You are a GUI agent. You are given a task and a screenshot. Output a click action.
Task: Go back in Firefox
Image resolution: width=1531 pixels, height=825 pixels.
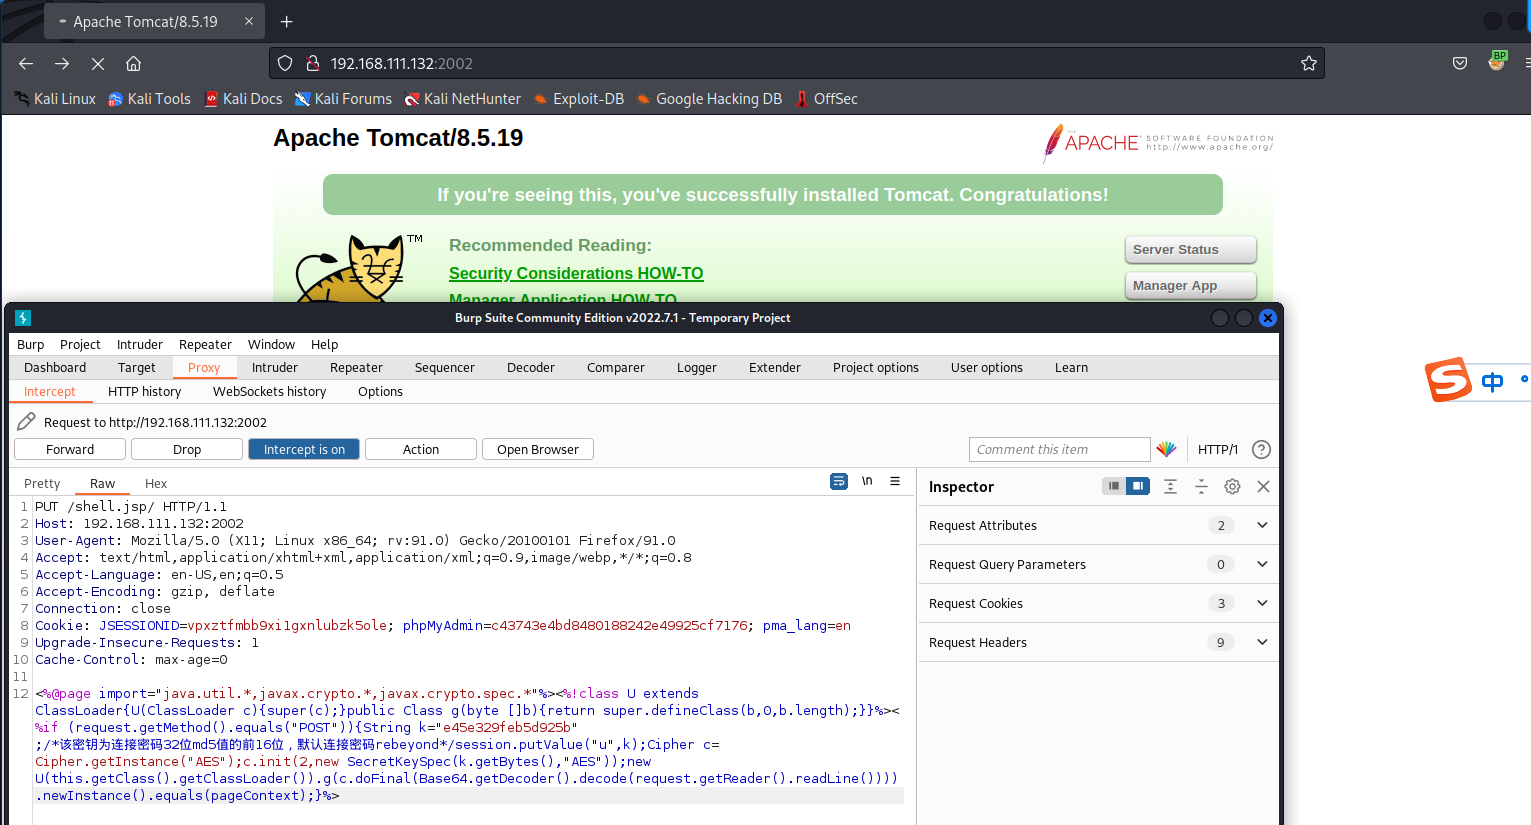click(26, 63)
